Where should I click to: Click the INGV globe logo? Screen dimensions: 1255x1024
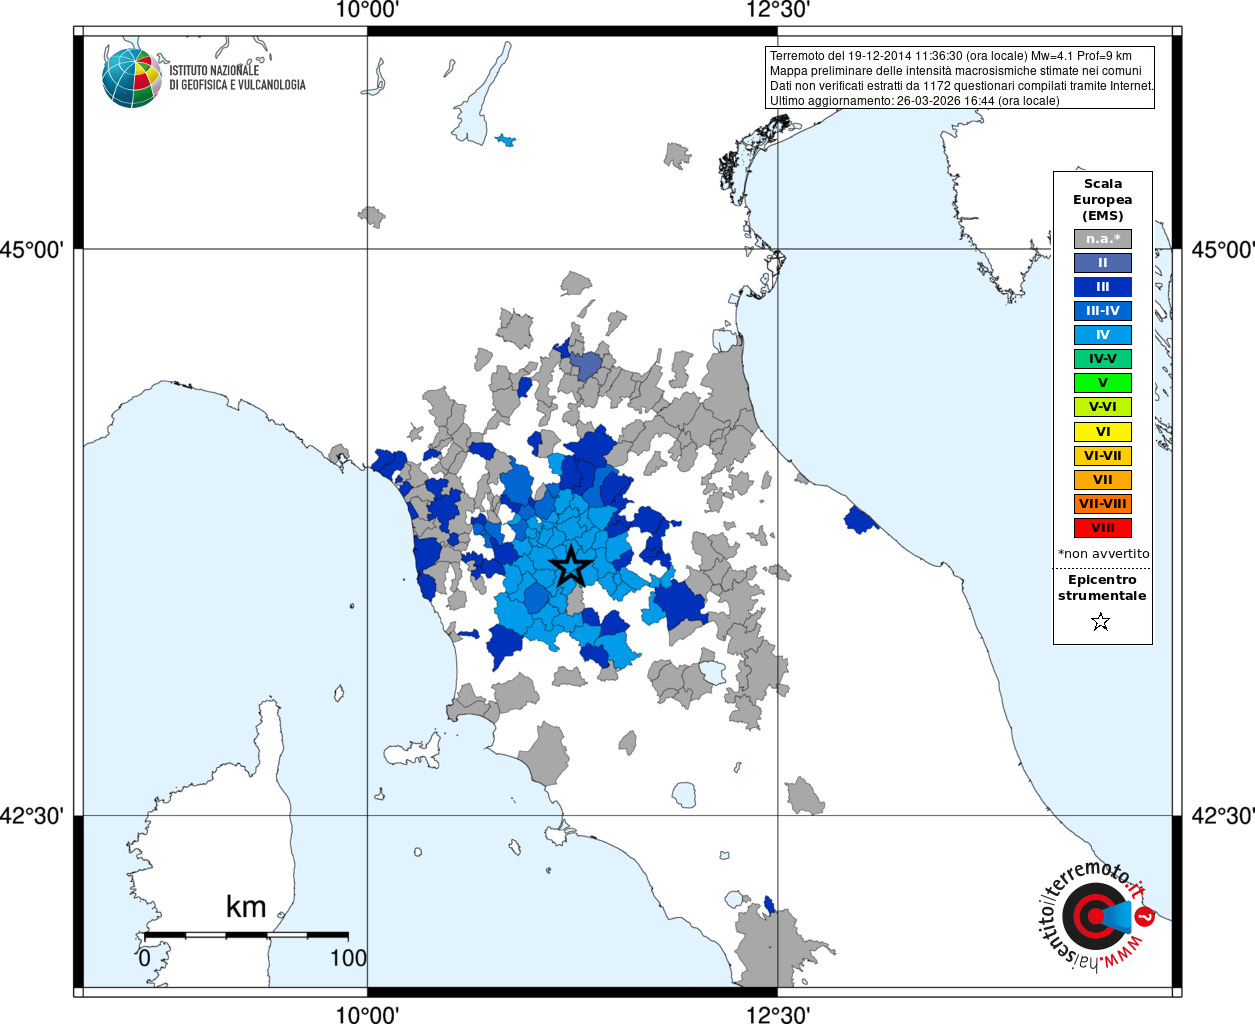(132, 78)
